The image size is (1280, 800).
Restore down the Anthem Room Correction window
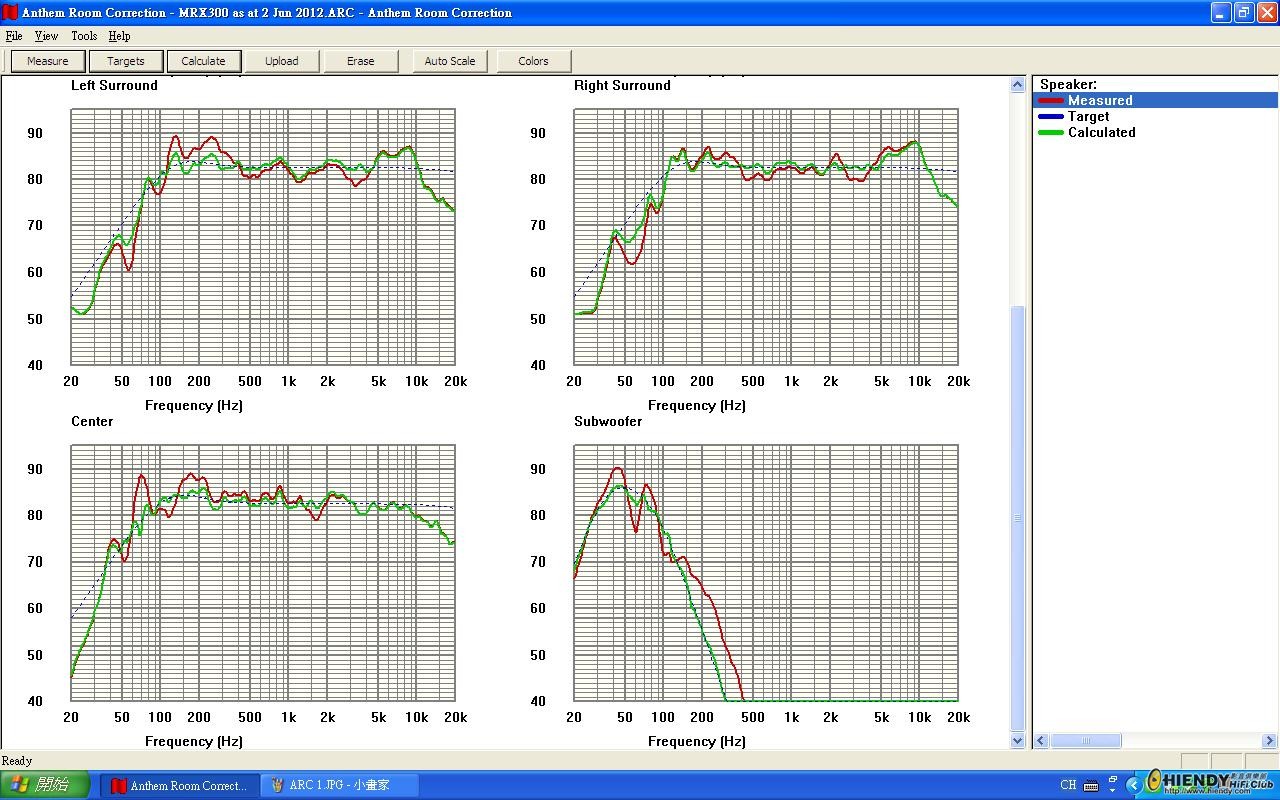pos(1244,13)
